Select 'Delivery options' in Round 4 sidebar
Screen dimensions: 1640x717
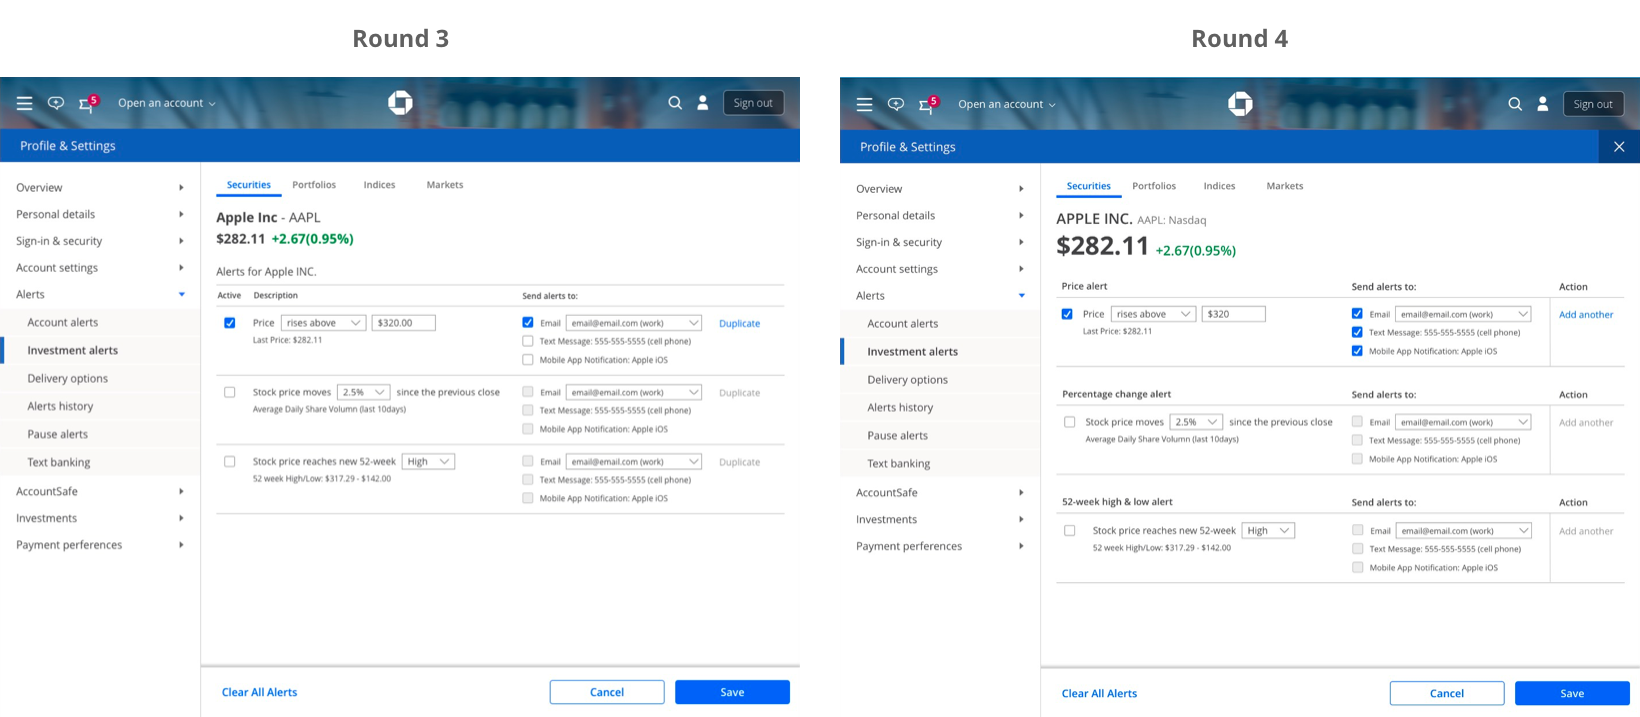click(908, 380)
